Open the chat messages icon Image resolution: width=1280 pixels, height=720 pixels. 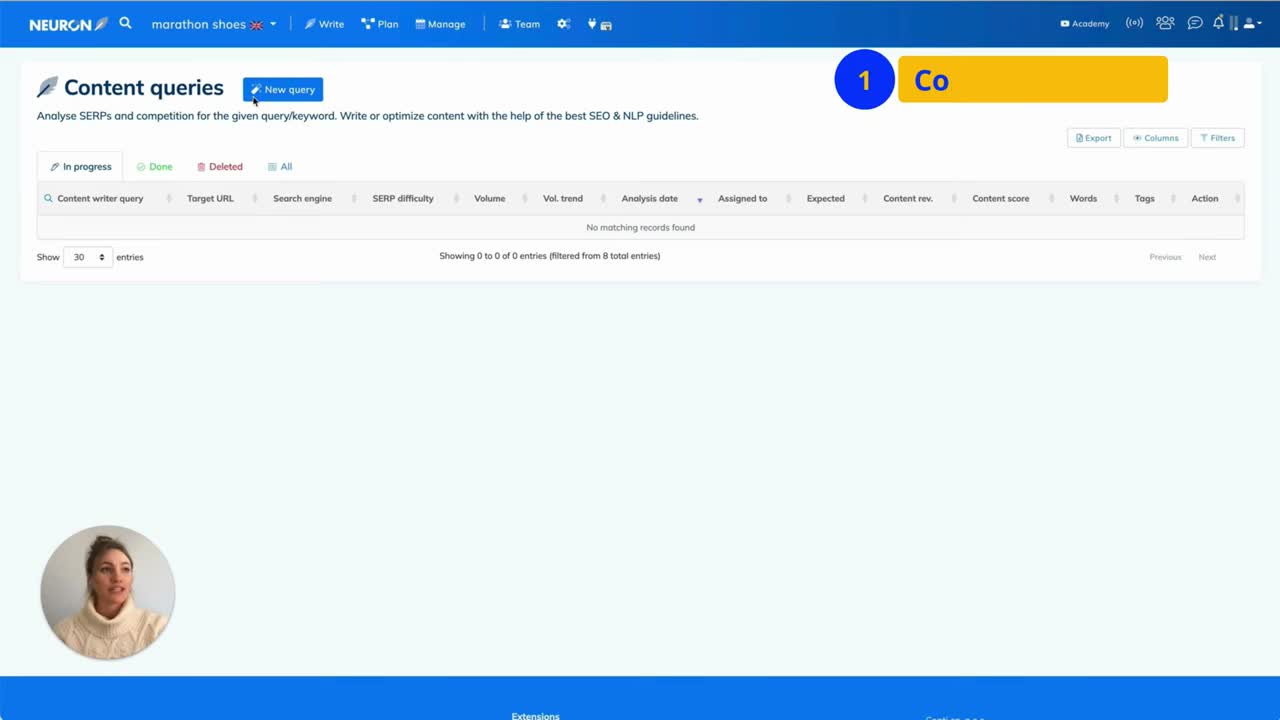click(x=1195, y=23)
